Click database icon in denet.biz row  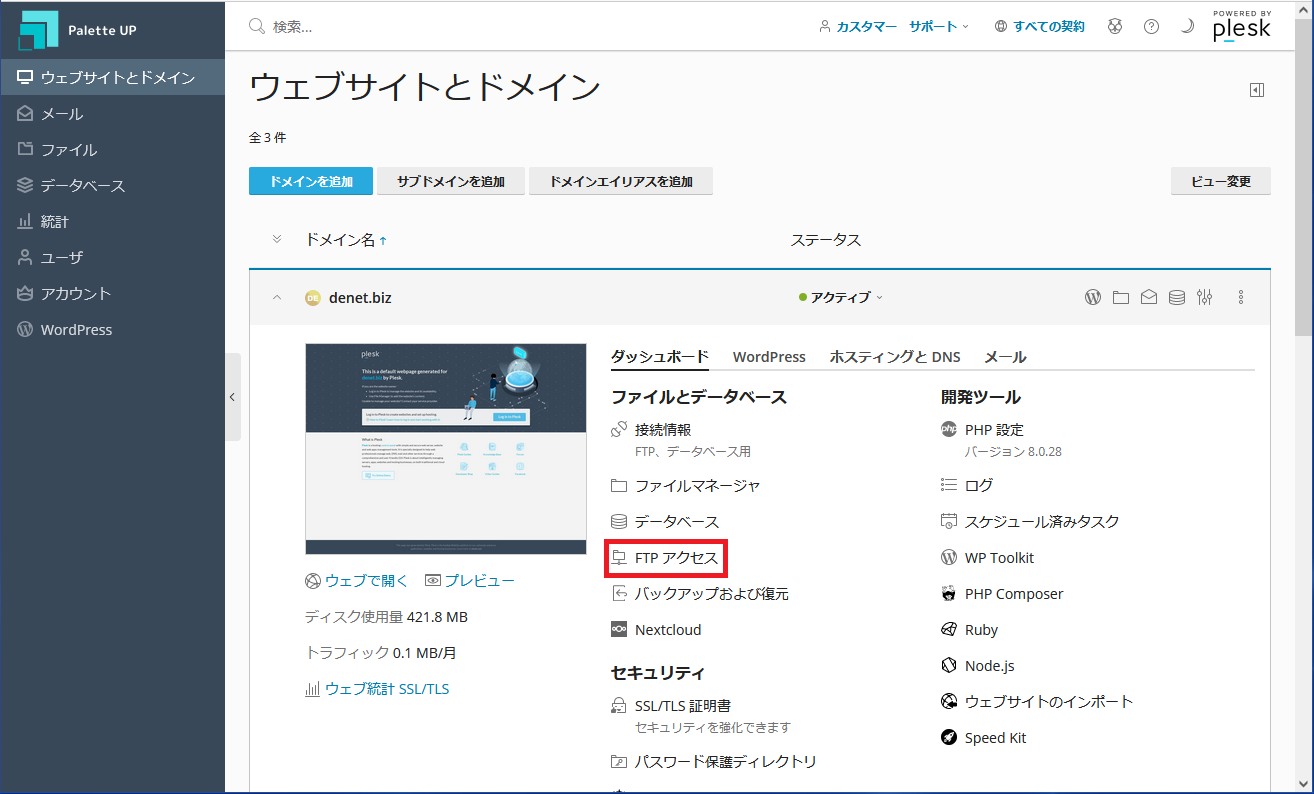1177,297
